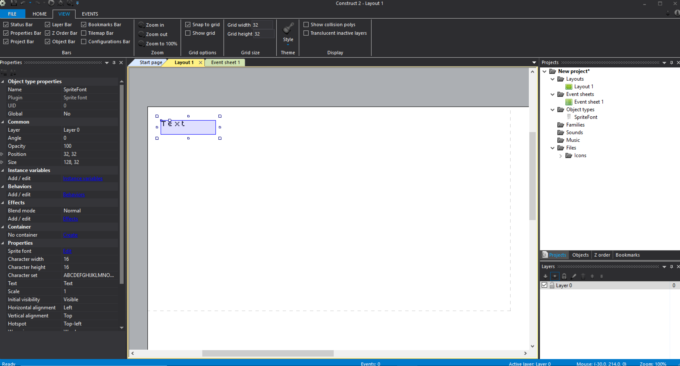Enable Show collision polys checkbox
Image resolution: width=680 pixels, height=366 pixels.
(x=306, y=25)
